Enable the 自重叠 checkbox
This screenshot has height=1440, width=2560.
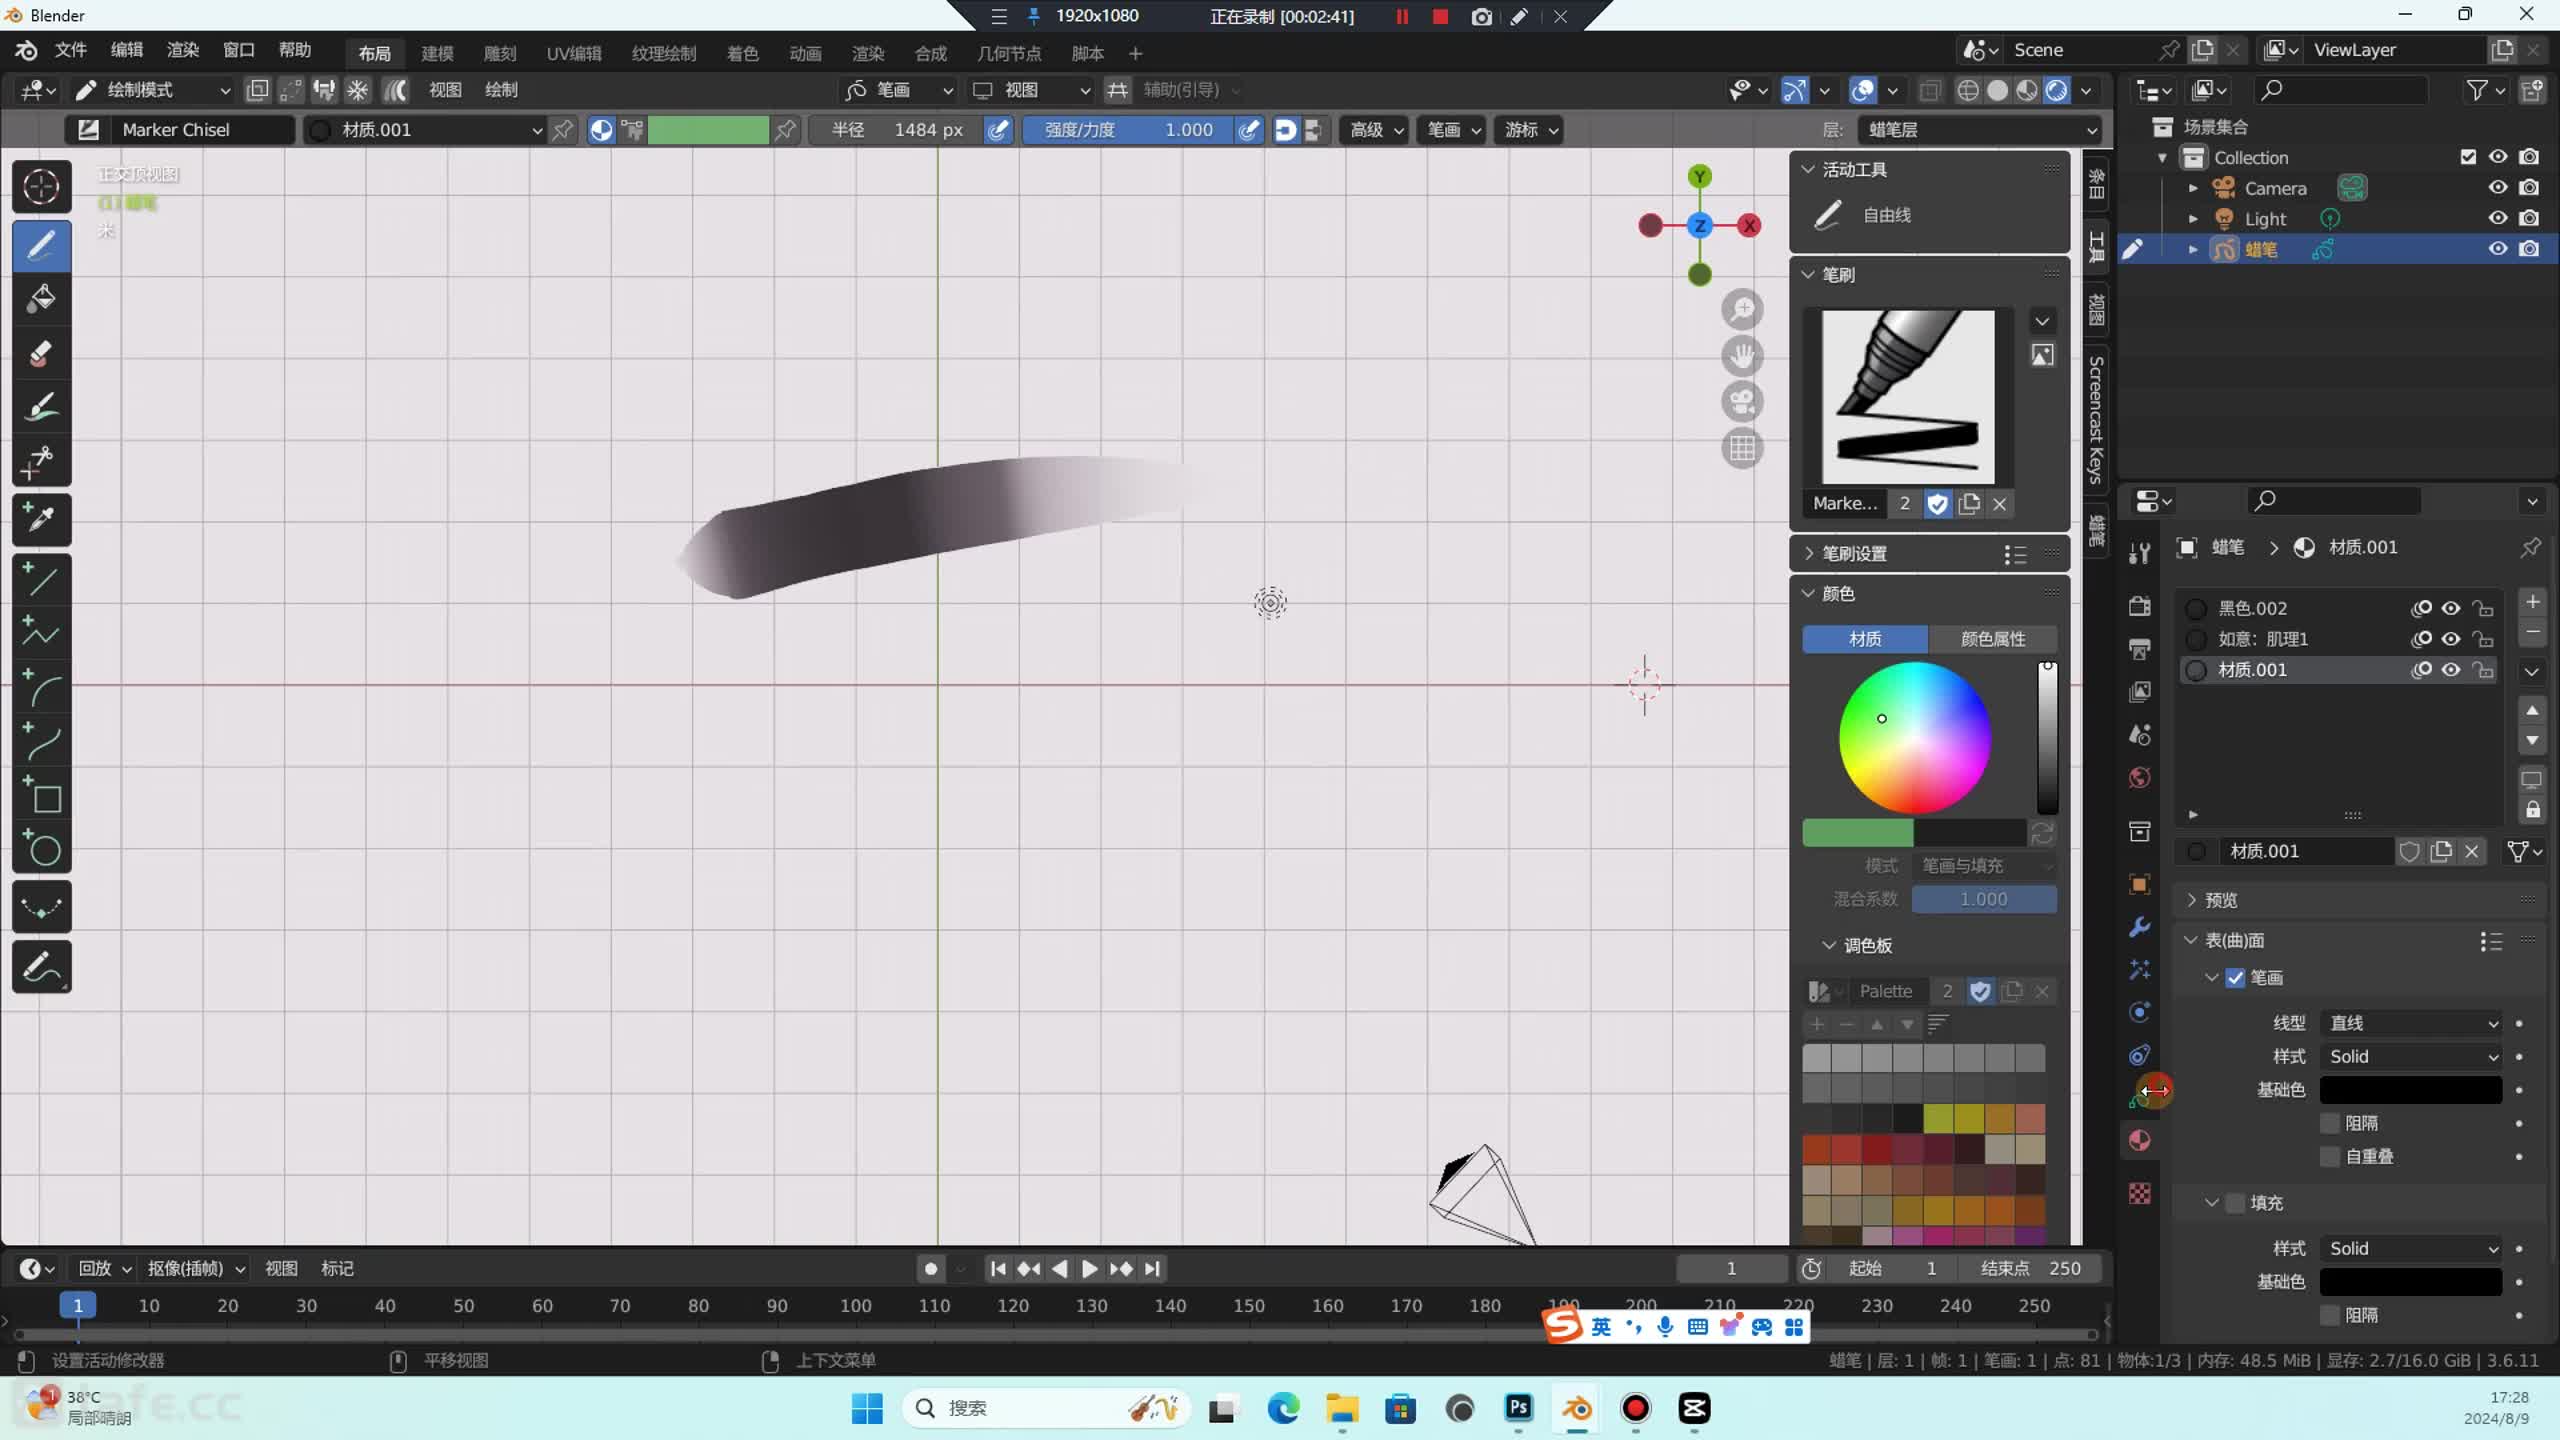2330,1157
